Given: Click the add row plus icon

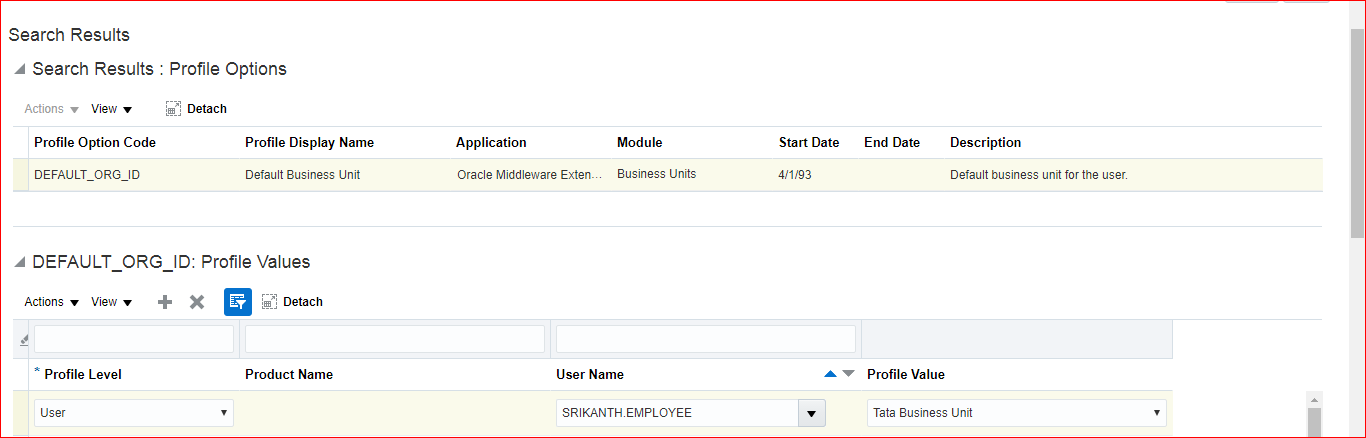Looking at the screenshot, I should point(166,302).
